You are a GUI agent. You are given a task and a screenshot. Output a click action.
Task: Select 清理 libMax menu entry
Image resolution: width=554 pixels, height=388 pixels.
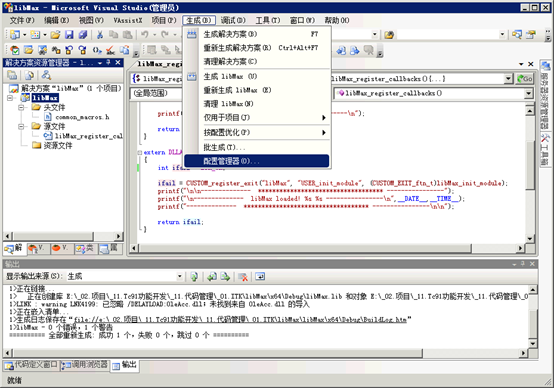(x=257, y=104)
